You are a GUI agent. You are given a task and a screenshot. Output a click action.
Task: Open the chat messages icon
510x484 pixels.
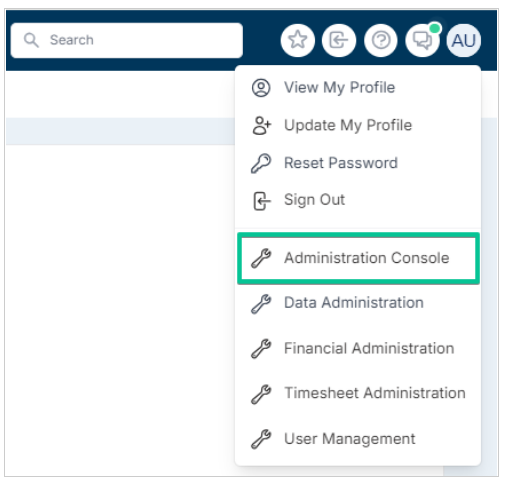point(422,40)
